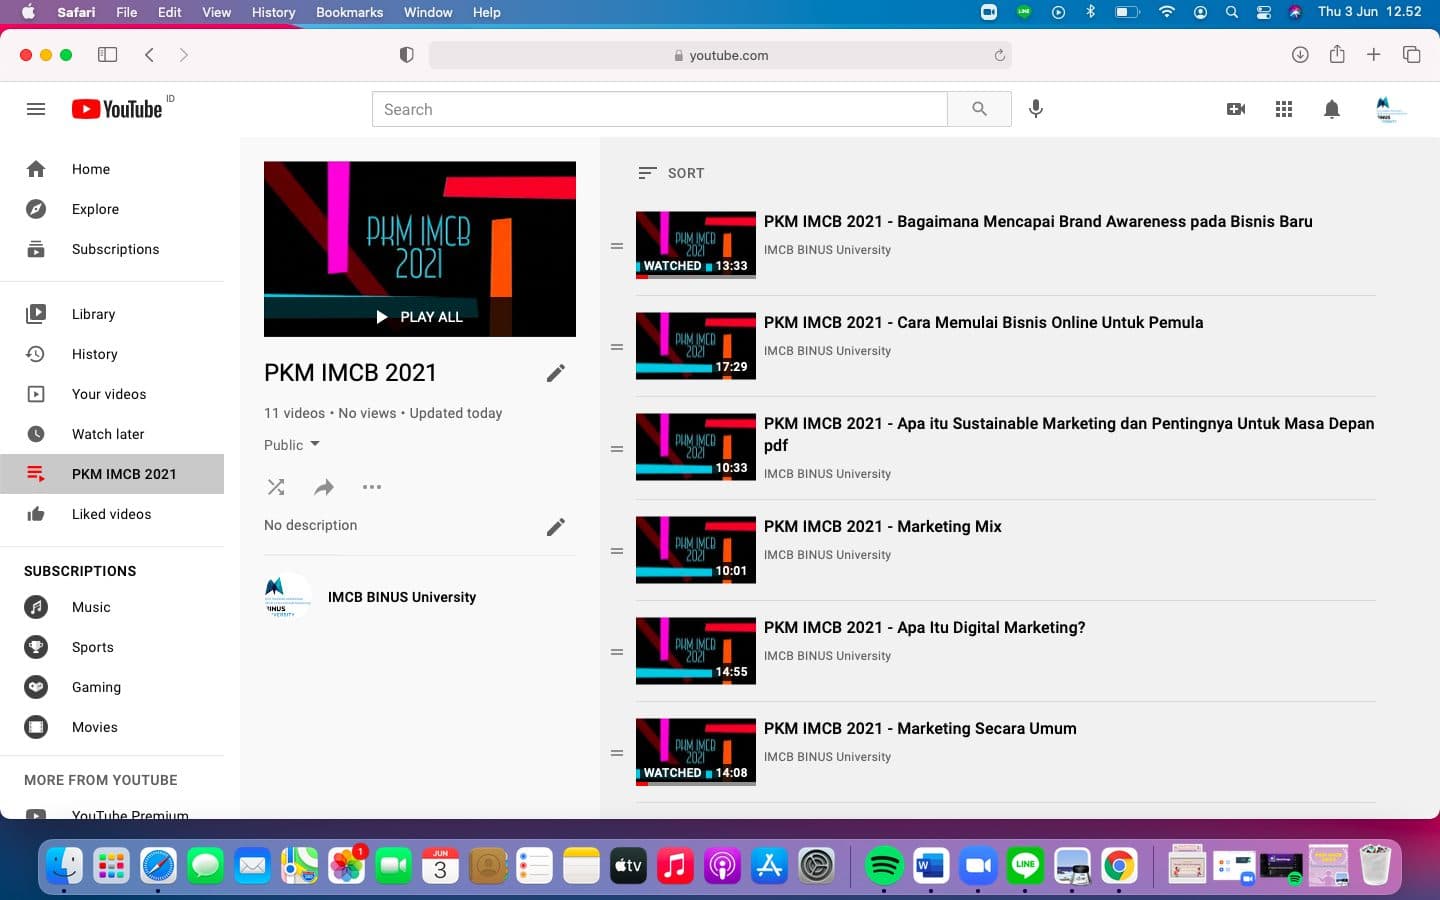Open Watch later in the sidebar

(112, 434)
